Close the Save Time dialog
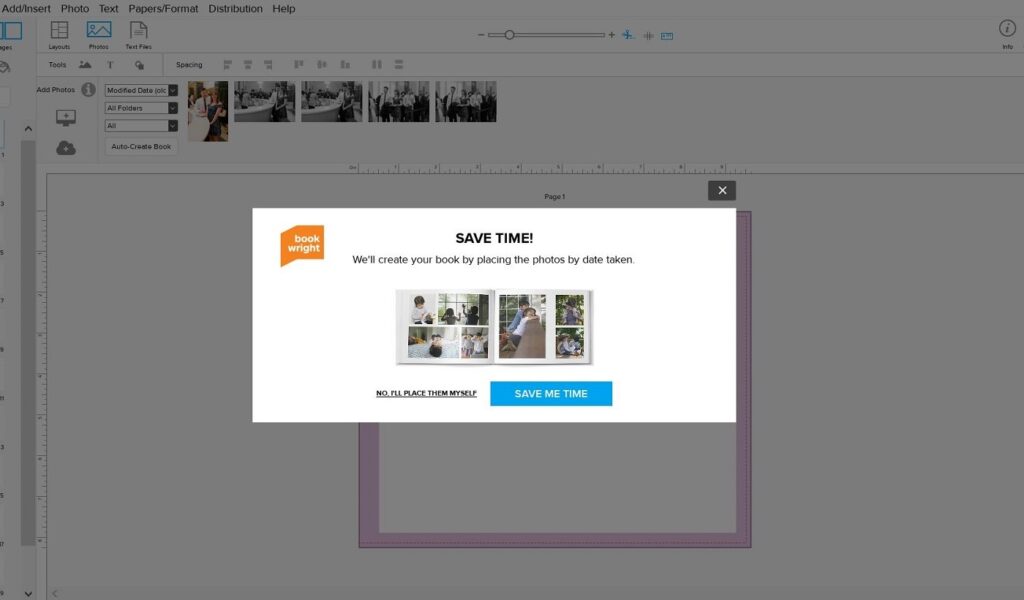Viewport: 1024px width, 600px height. coord(722,191)
